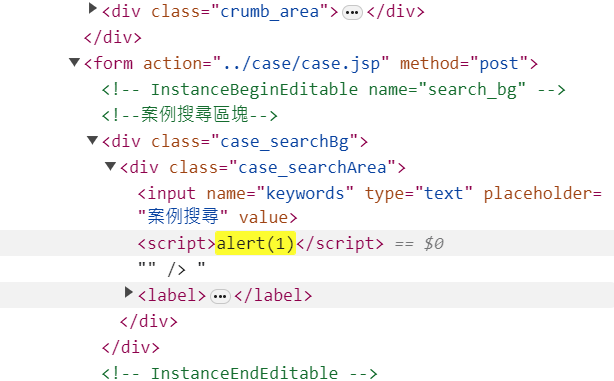Viewport: 614px width, 381px height.
Task: Click the closing </div> below crumb_area
Action: 113,38
